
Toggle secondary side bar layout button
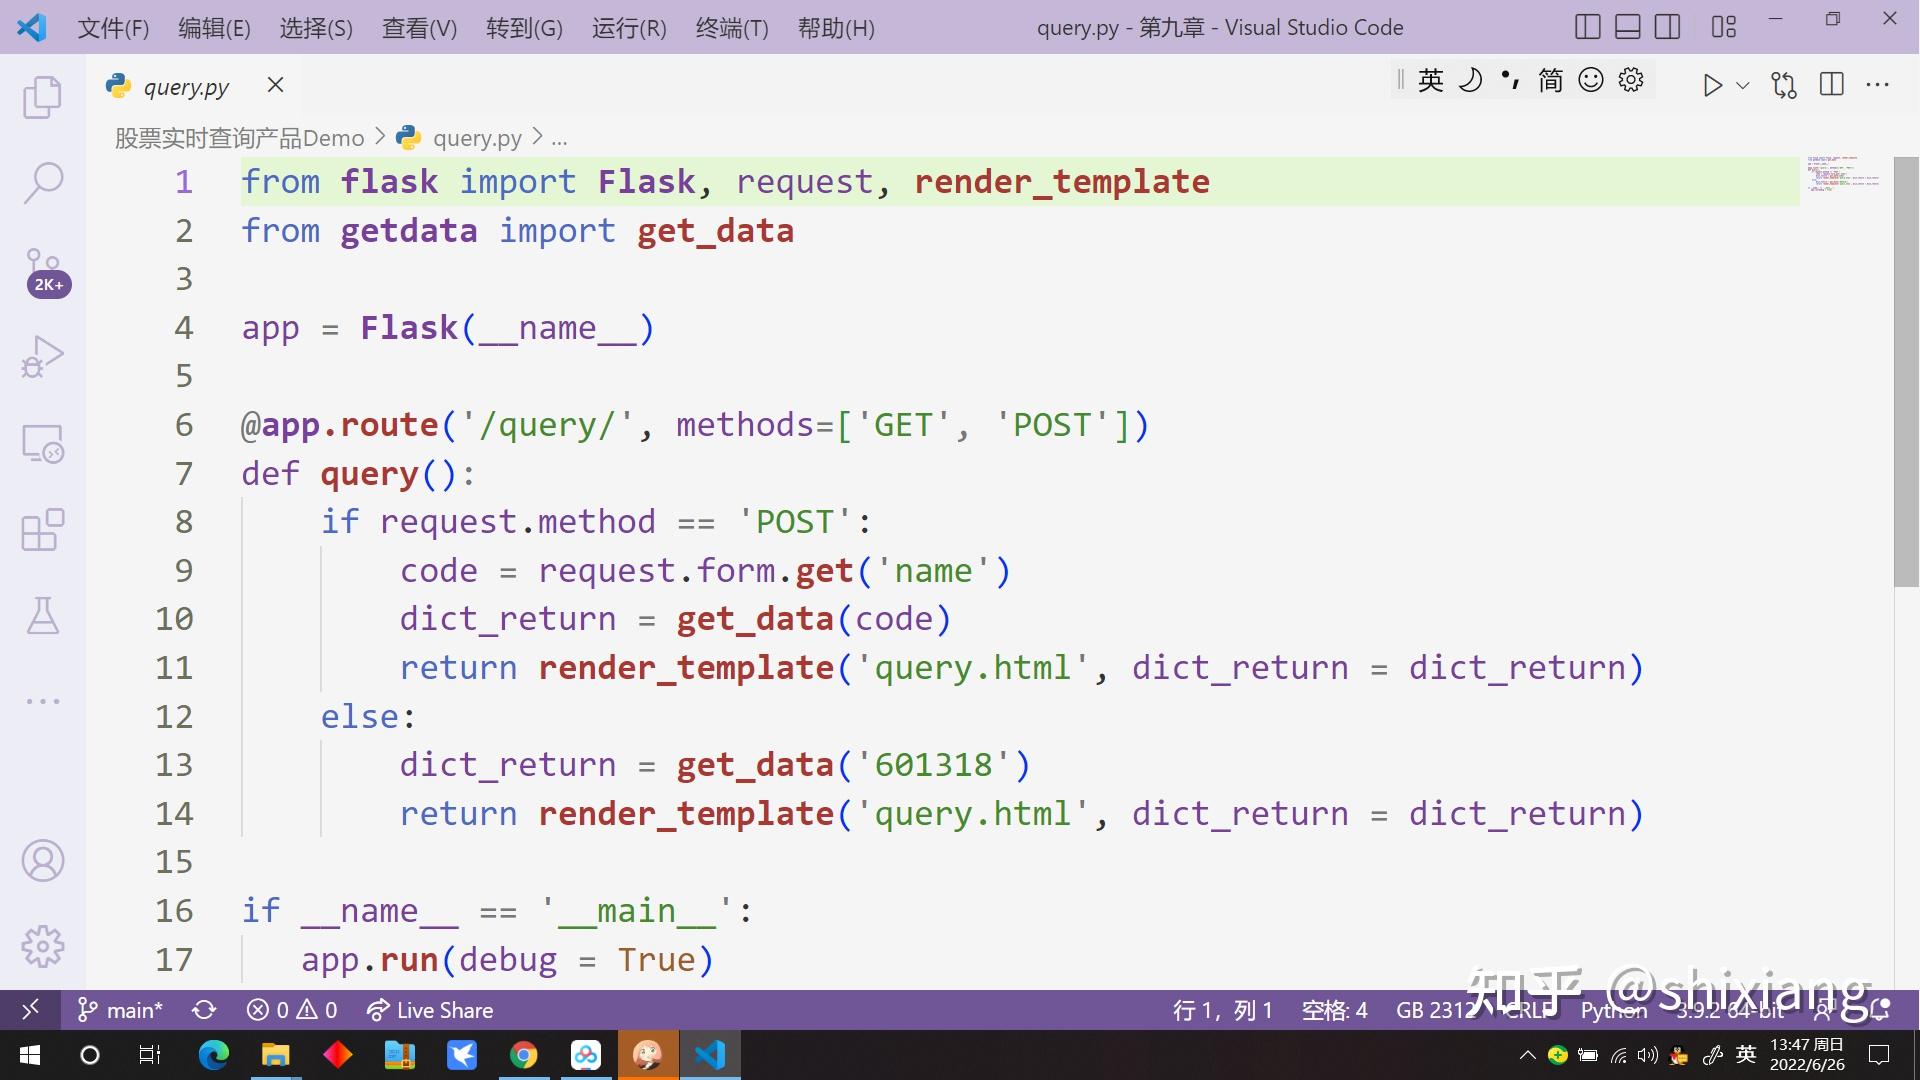tap(1667, 27)
